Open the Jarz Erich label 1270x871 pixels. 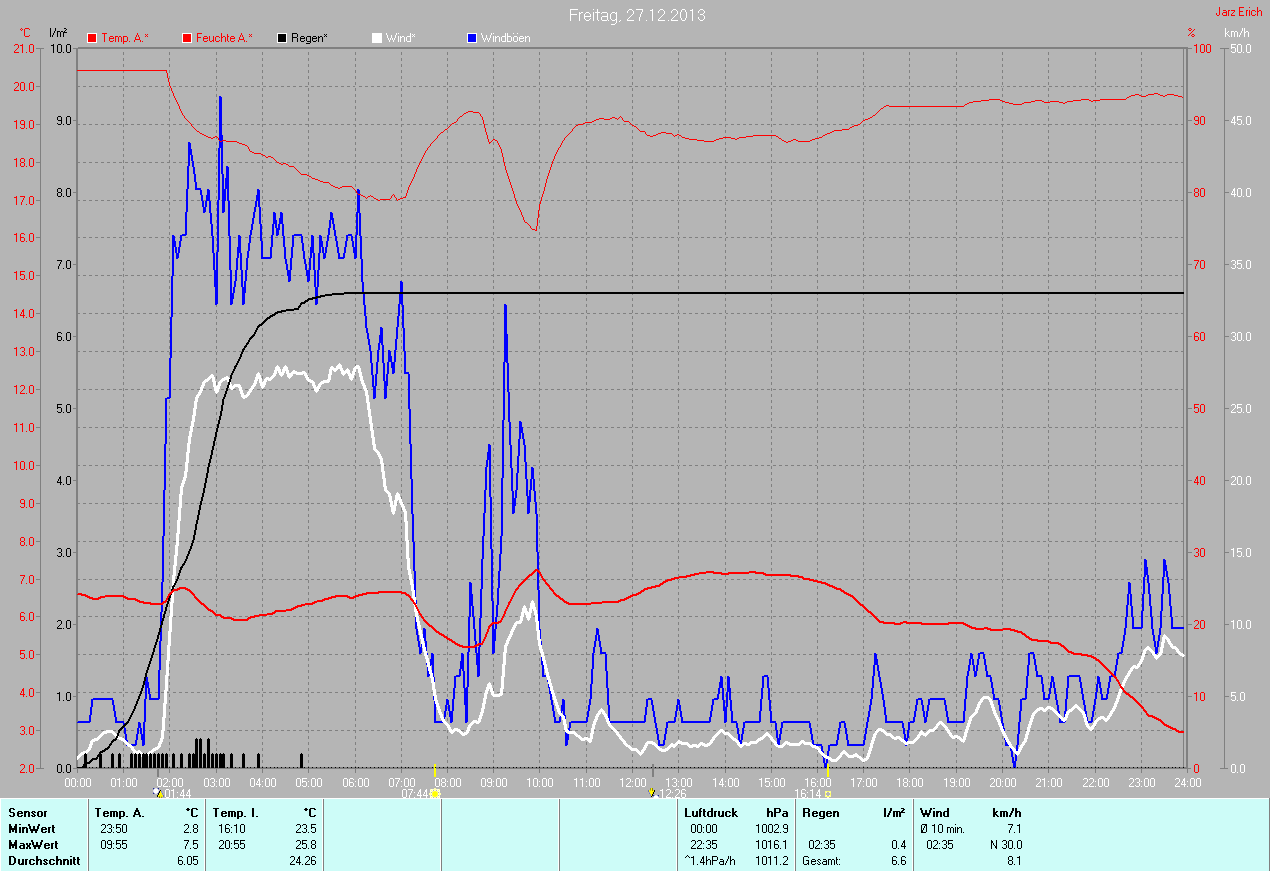click(1238, 13)
